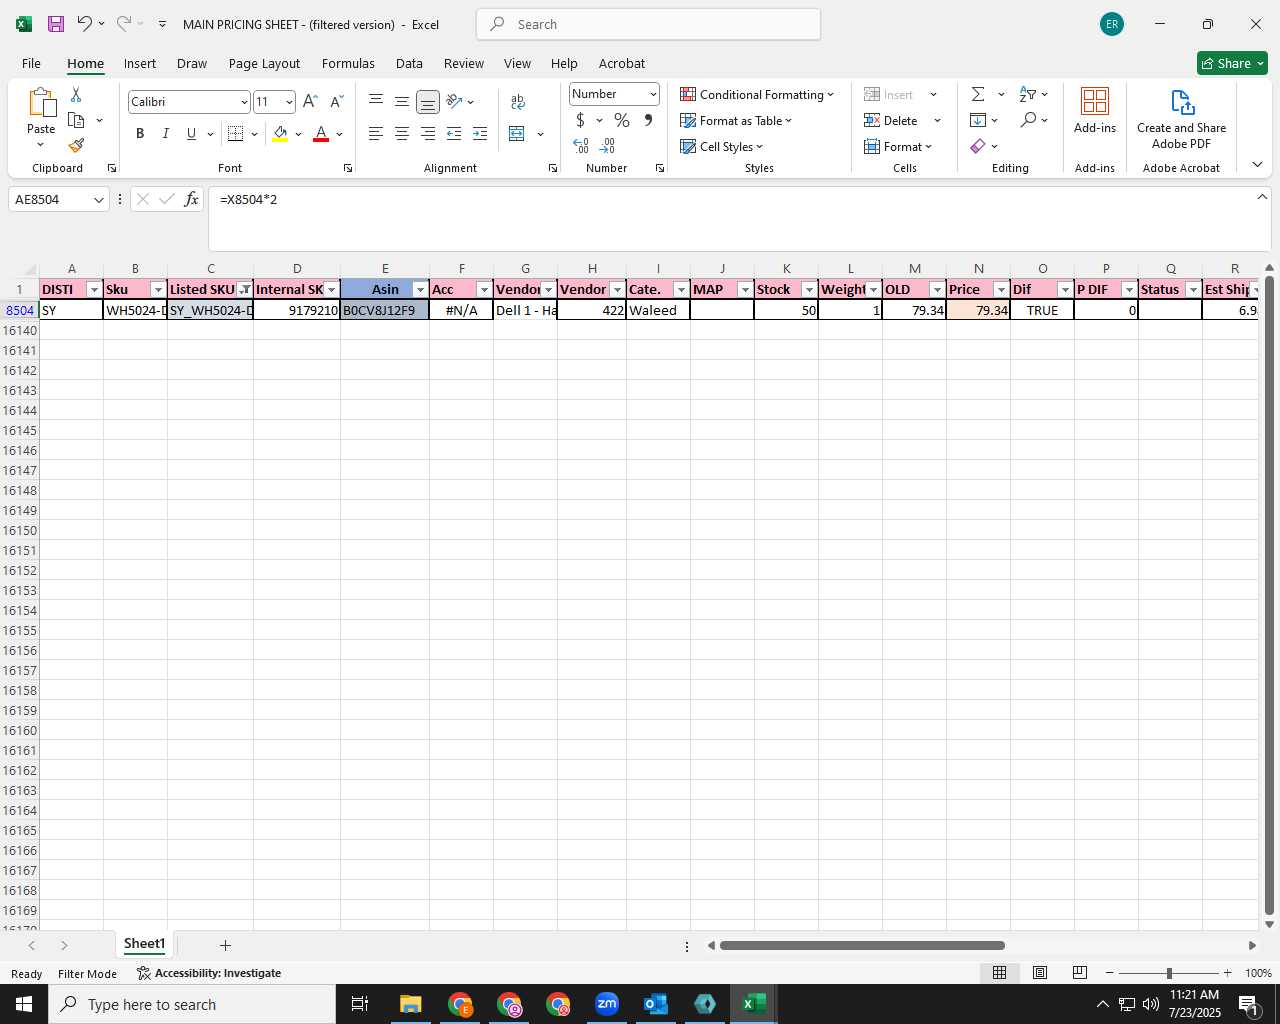Screen dimensions: 1280x1024
Task: Apply Percent Style icon
Action: click(622, 120)
